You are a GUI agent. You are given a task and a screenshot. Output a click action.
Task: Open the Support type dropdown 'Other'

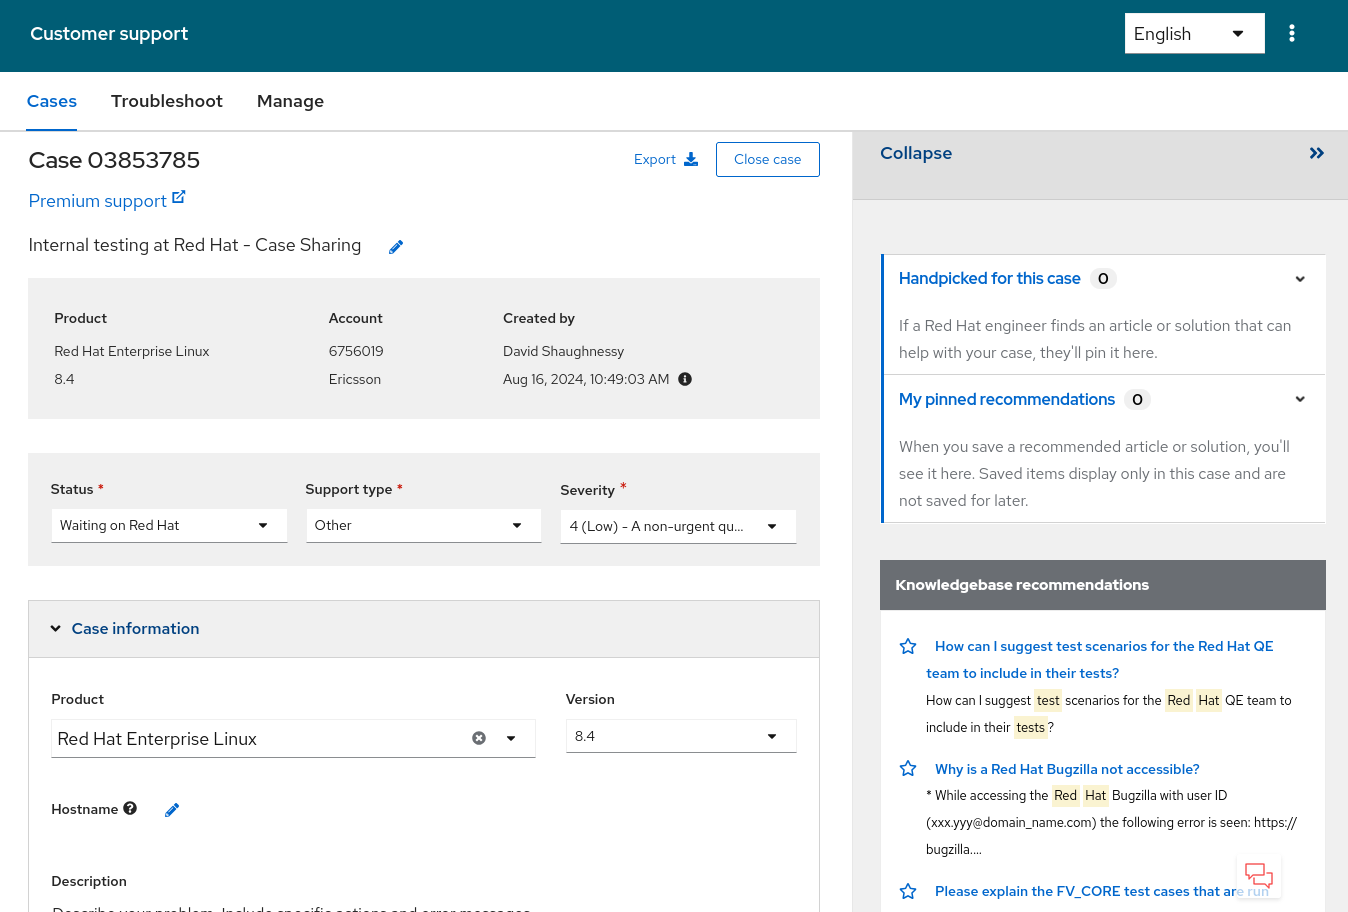[423, 525]
